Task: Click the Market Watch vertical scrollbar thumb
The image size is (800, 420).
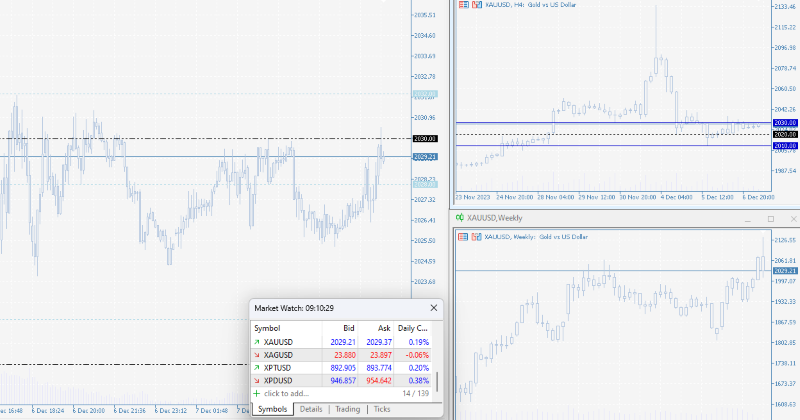Action: click(437, 382)
